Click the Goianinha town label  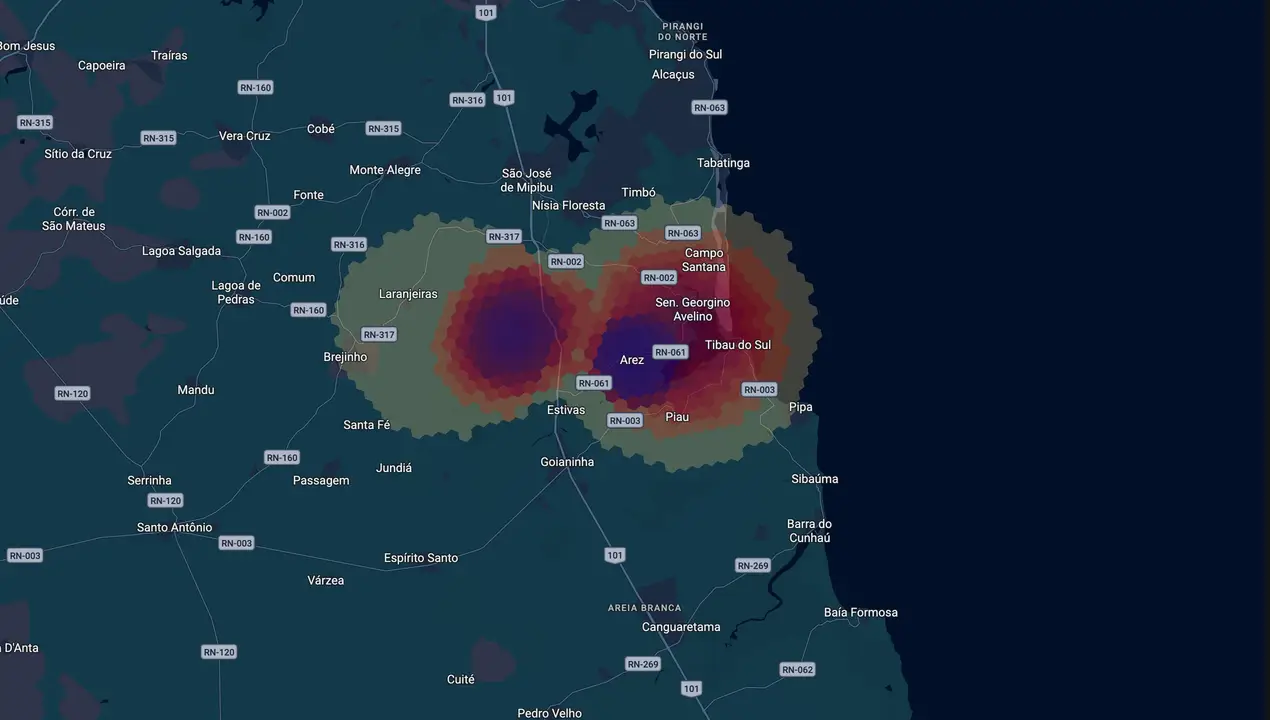(567, 462)
